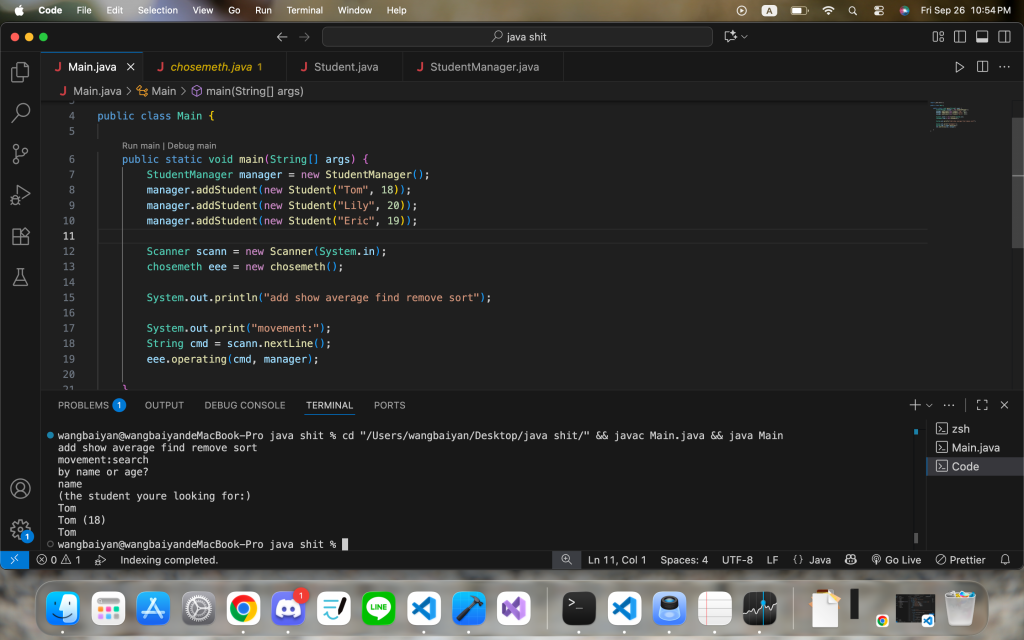1024x640 pixels.
Task: Open the DEBUG CONSOLE tab
Action: pos(245,405)
